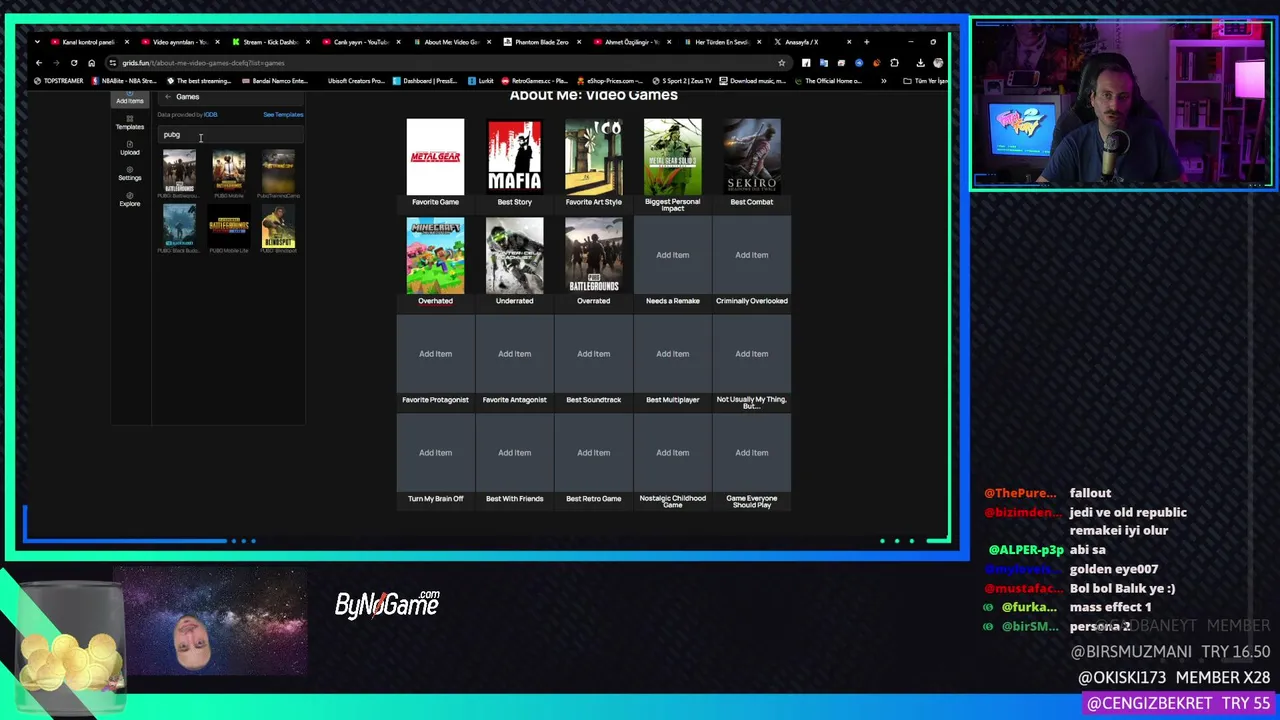Close the Stream - Kick Dashboard tab
The image size is (1280, 720).
tap(308, 42)
